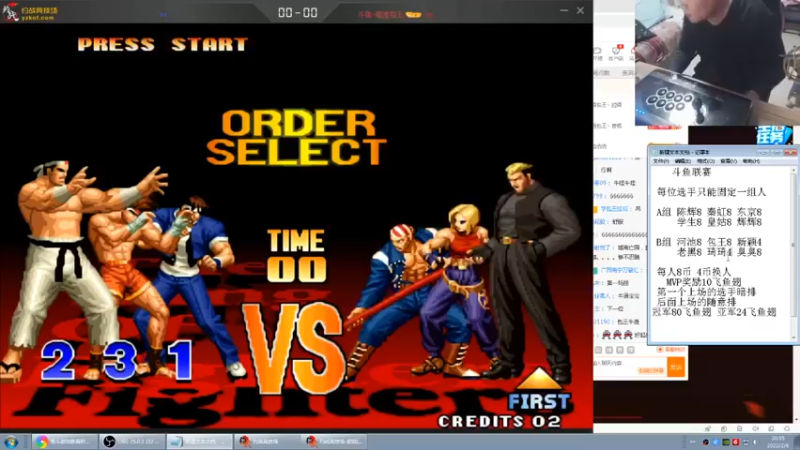
Task: Open the 帮助(H) menu in Notepad
Action: click(751, 161)
